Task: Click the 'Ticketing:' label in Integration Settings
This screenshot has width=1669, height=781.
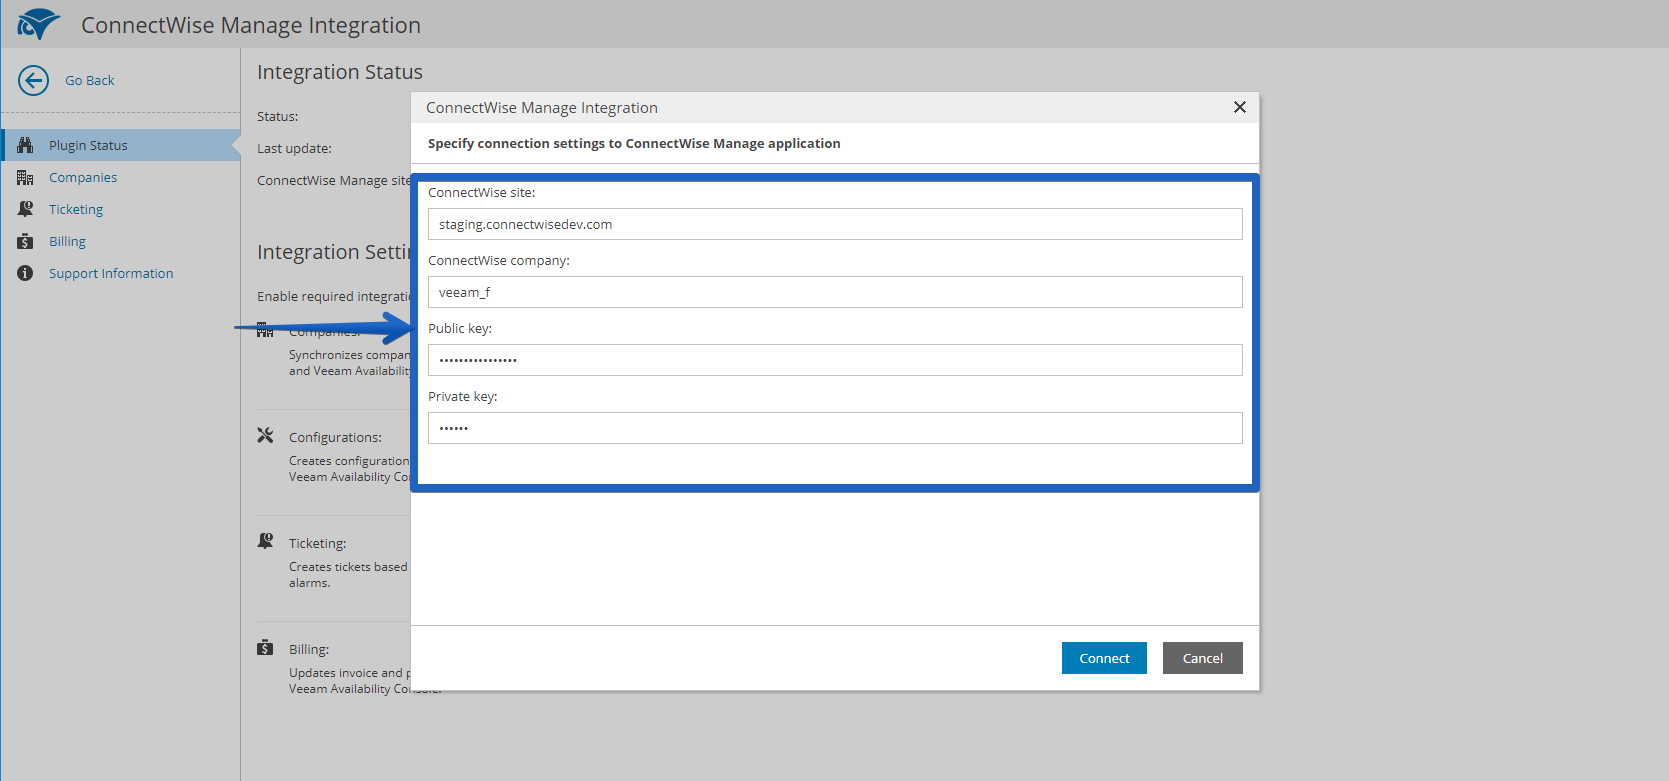Action: tap(317, 543)
